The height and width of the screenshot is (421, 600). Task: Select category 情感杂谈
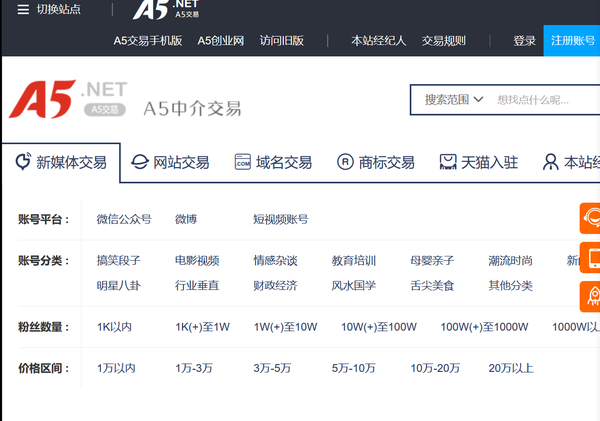tap(275, 261)
